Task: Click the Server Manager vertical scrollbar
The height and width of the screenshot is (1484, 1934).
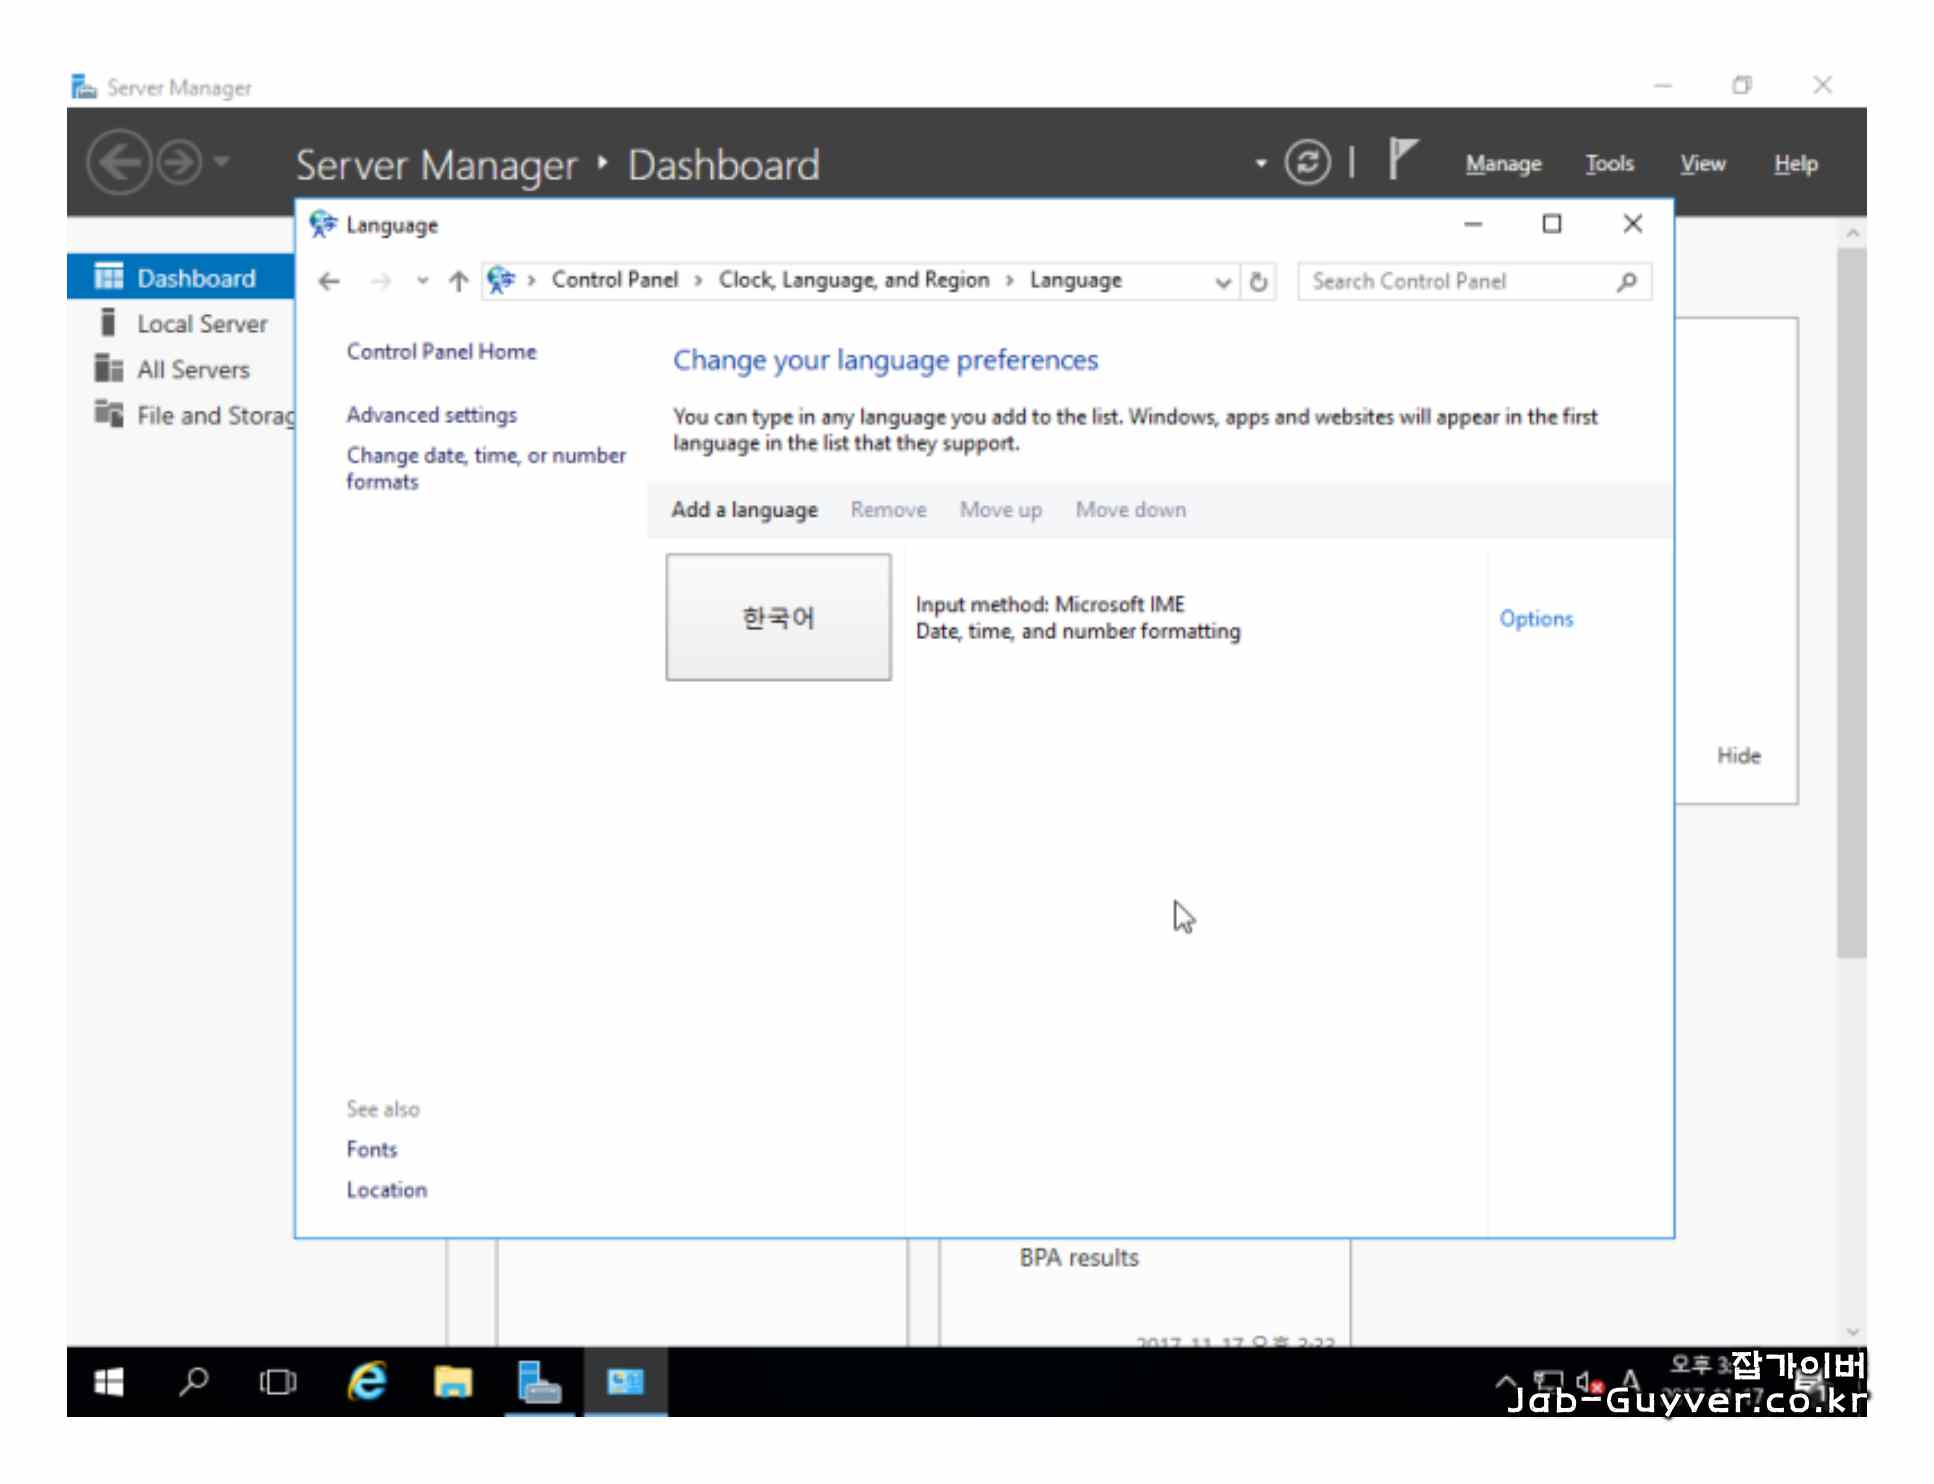Action: [1850, 600]
